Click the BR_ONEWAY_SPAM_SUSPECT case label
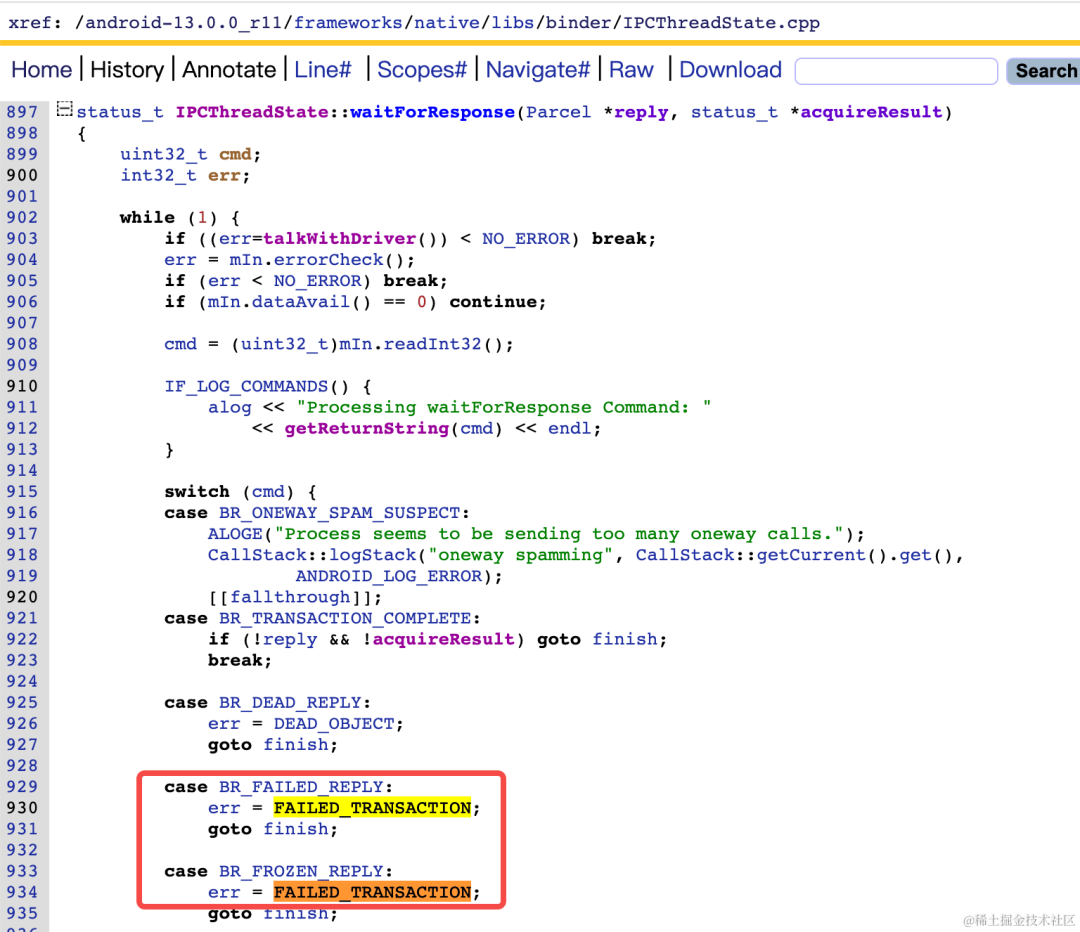Screen dimensions: 1080x932 340,512
